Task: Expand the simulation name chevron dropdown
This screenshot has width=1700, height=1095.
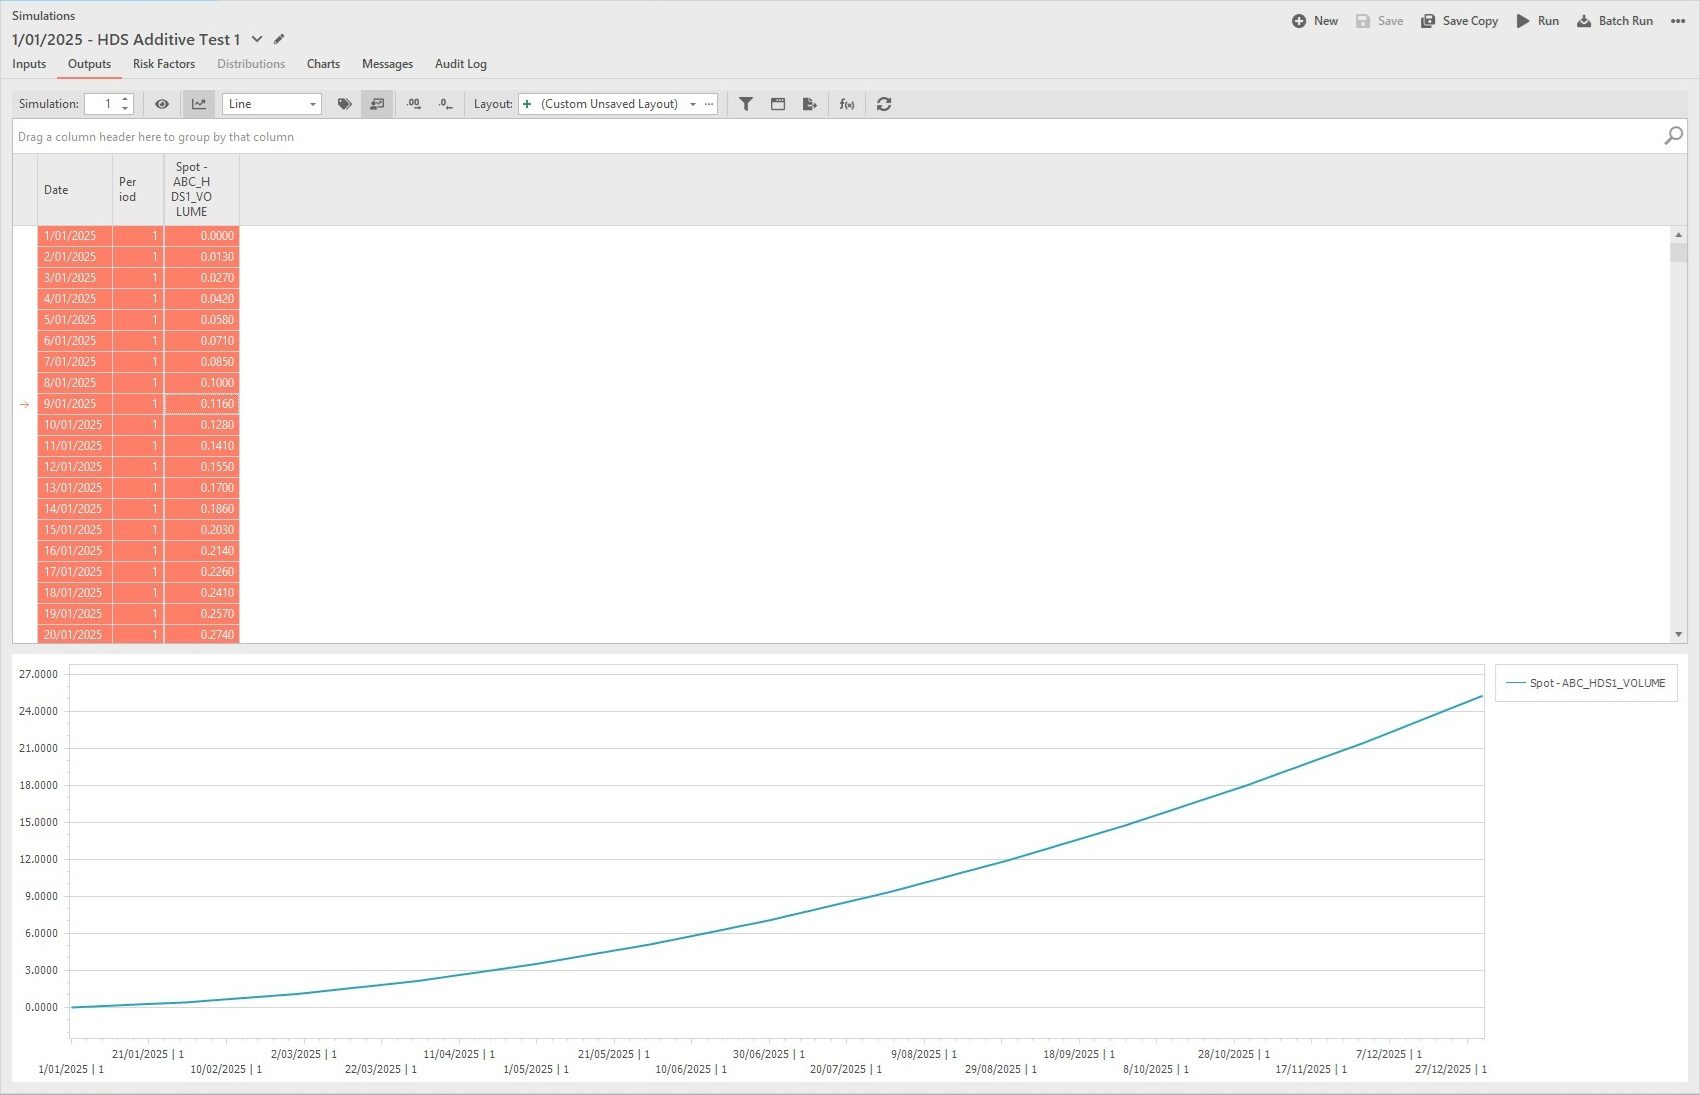Action: tap(257, 40)
